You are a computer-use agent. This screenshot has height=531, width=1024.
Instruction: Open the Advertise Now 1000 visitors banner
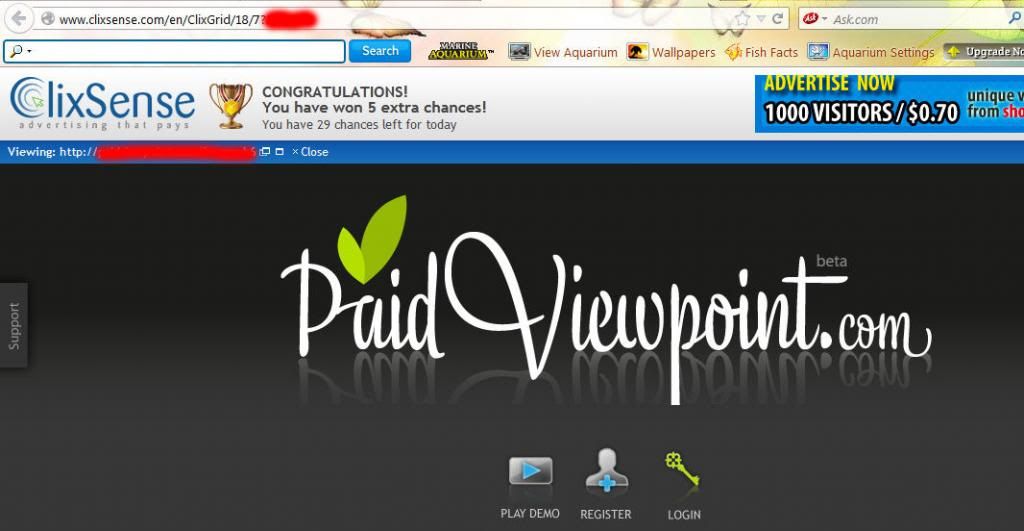(x=889, y=103)
